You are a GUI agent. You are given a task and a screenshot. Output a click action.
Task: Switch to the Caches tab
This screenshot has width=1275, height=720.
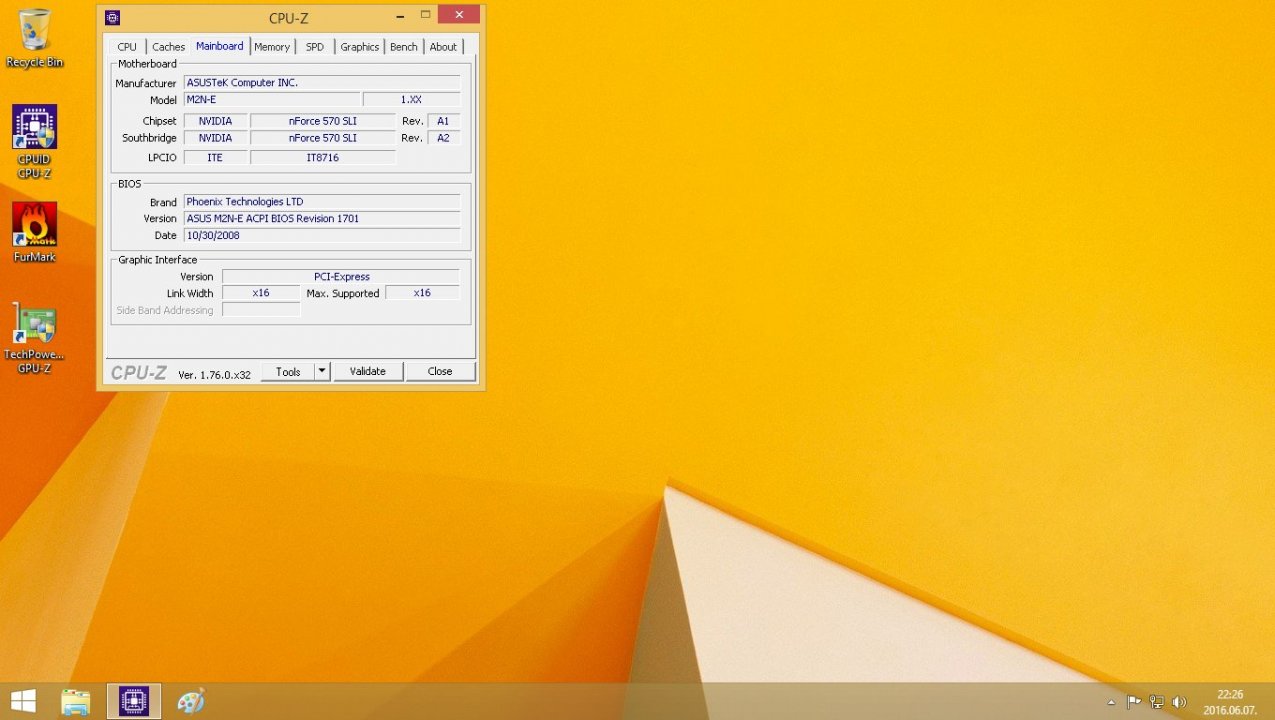click(168, 47)
